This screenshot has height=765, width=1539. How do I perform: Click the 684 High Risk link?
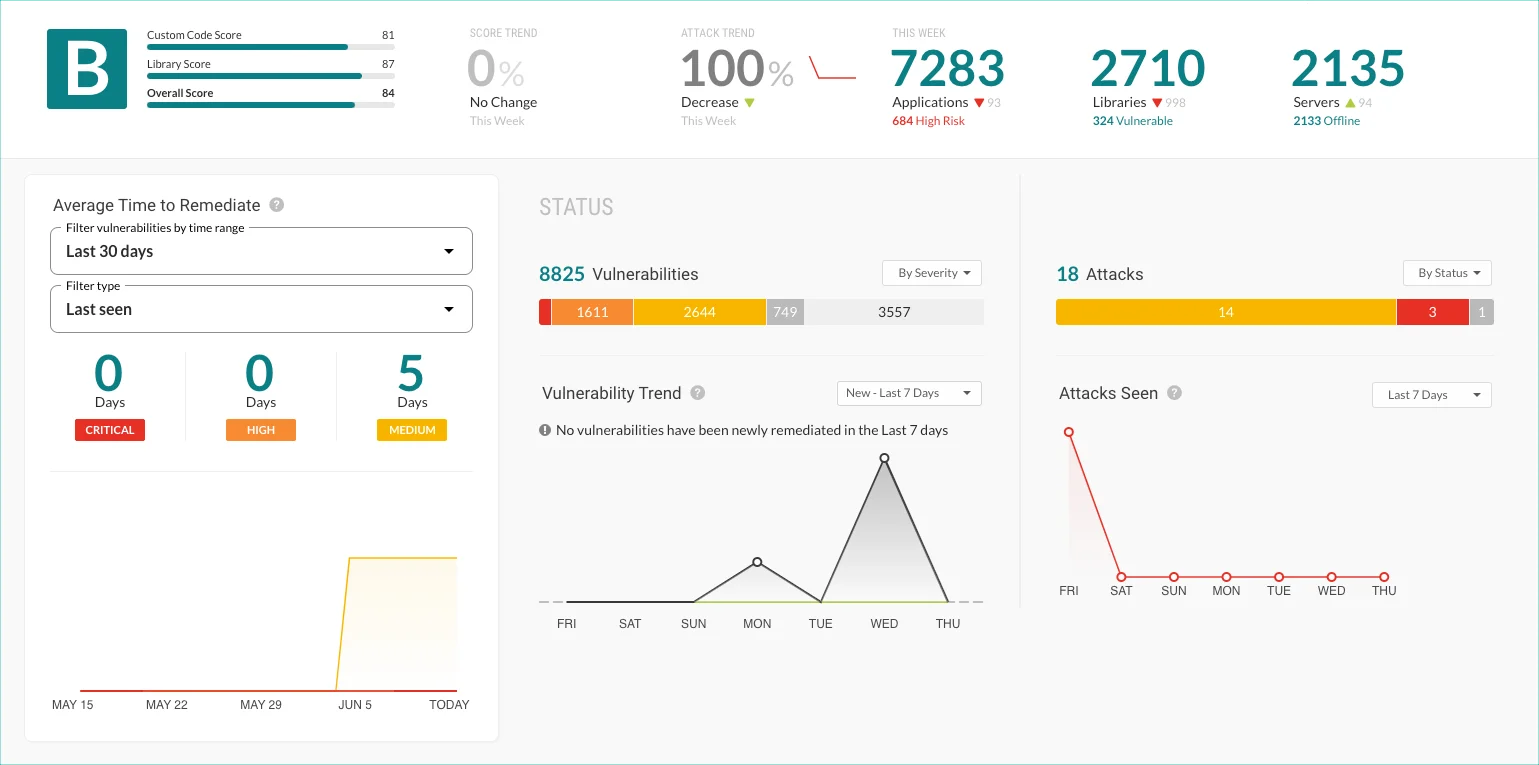click(928, 120)
